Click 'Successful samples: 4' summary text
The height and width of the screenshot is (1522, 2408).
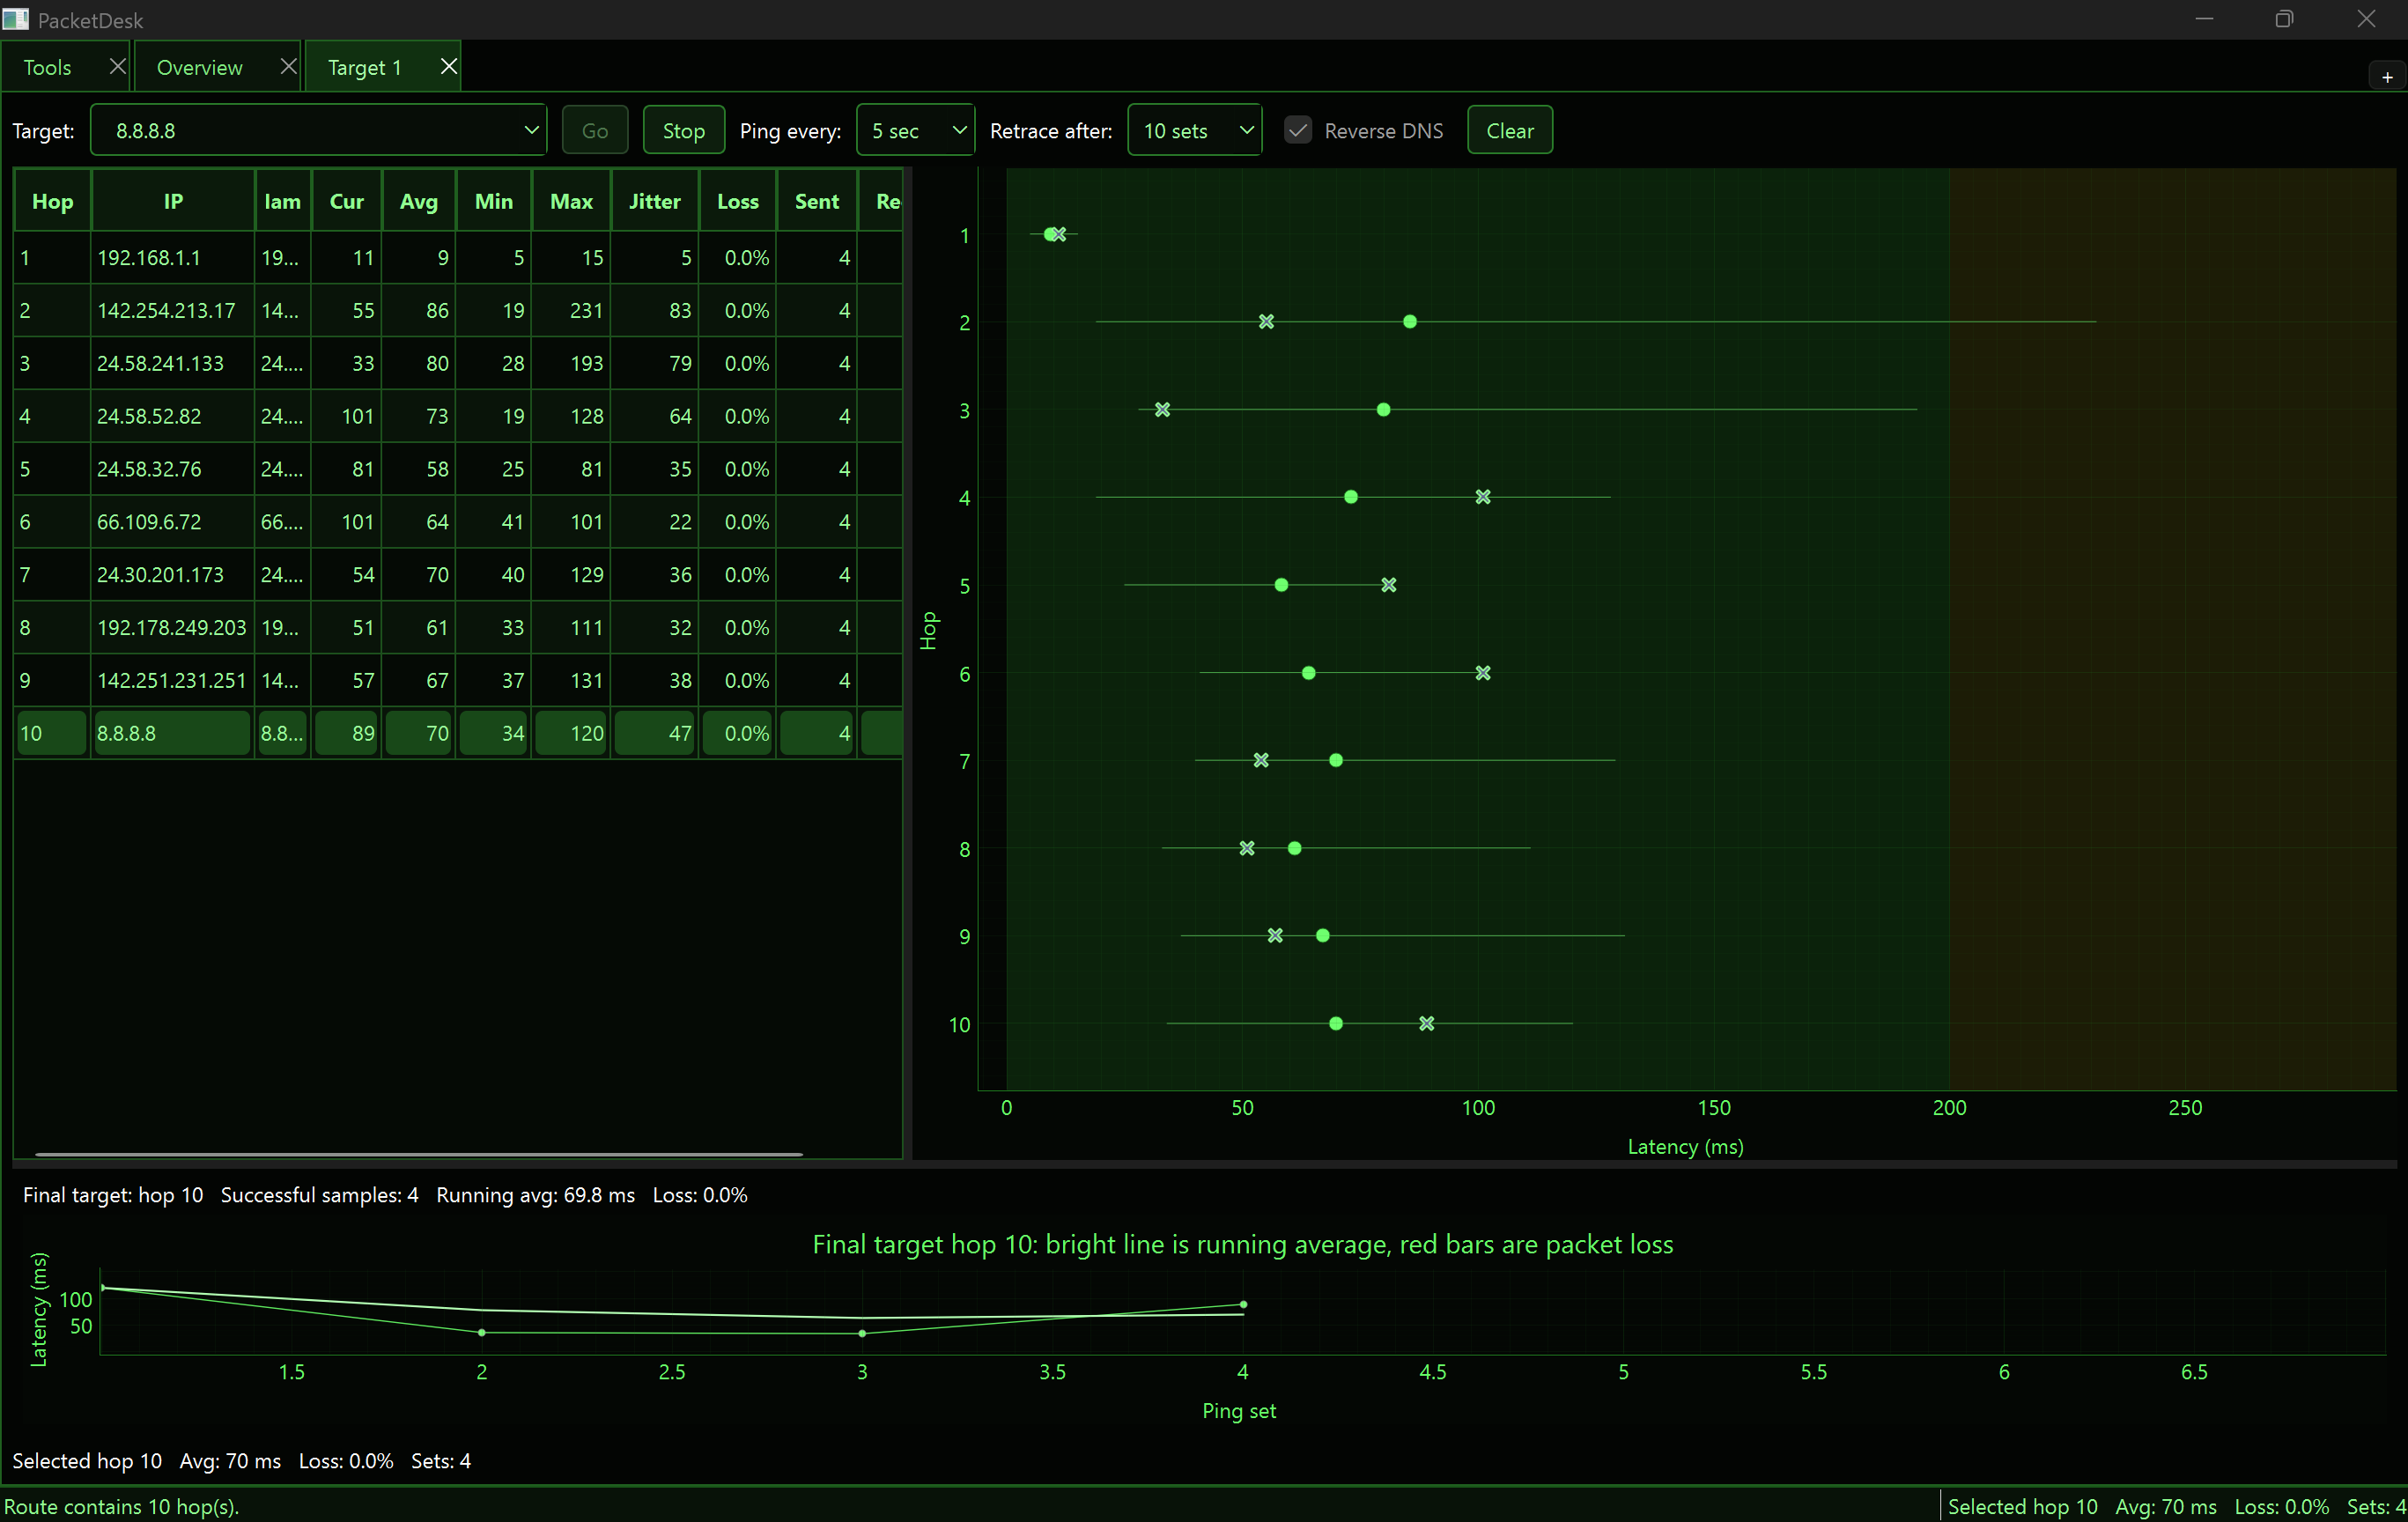(319, 1195)
